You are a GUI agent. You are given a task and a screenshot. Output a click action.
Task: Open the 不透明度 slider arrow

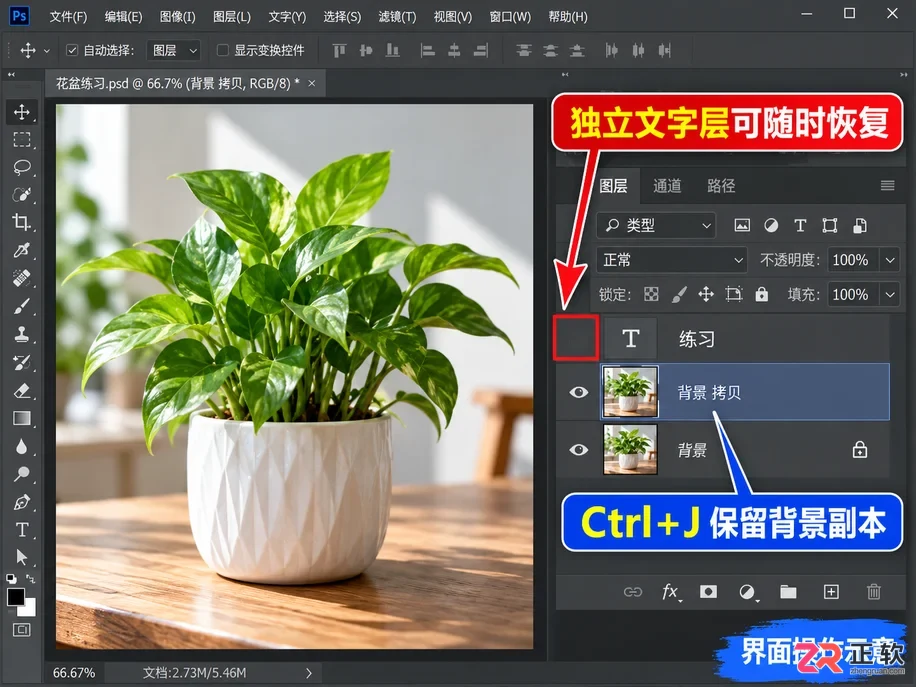pyautogui.click(x=890, y=260)
